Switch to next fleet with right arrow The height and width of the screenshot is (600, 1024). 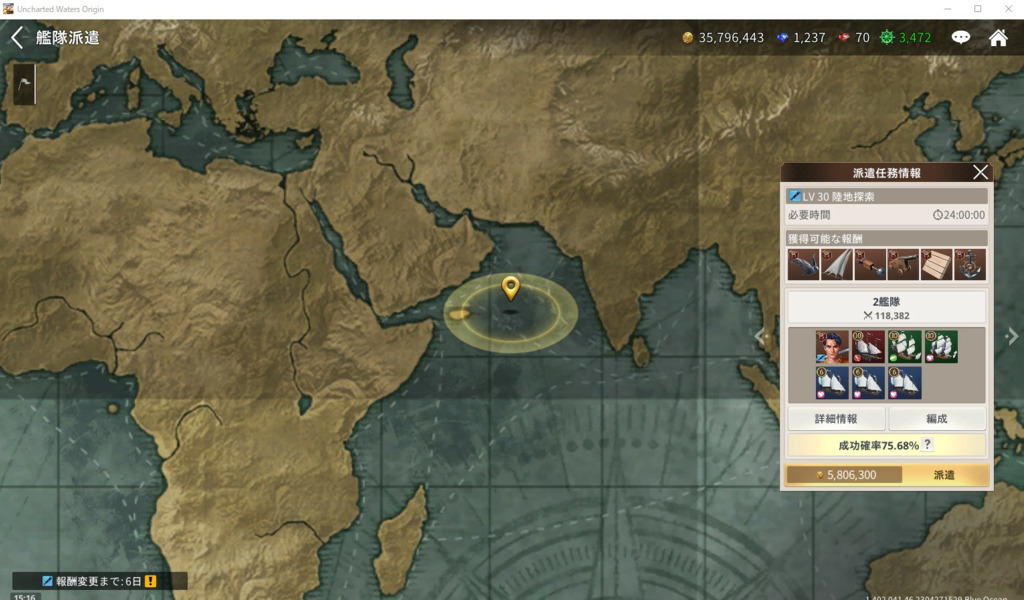point(1012,336)
